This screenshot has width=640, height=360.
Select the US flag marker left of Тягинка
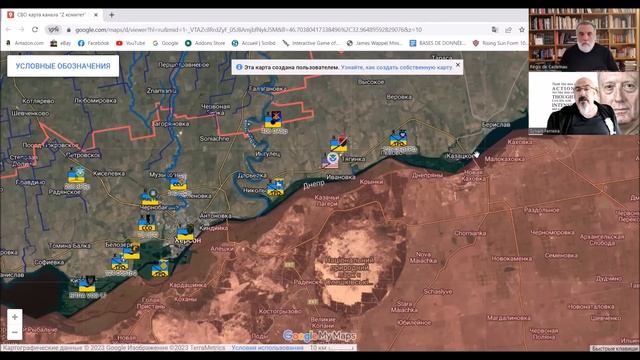330,160
